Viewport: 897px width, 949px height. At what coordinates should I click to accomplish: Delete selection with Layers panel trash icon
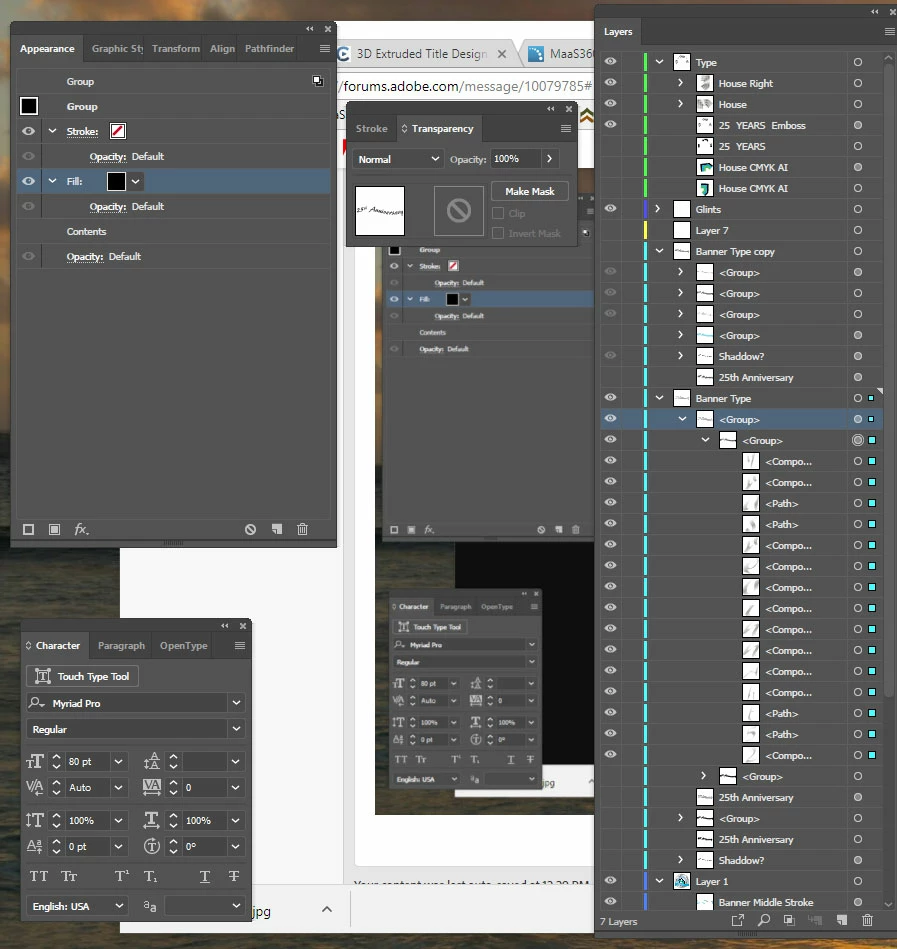tap(867, 921)
